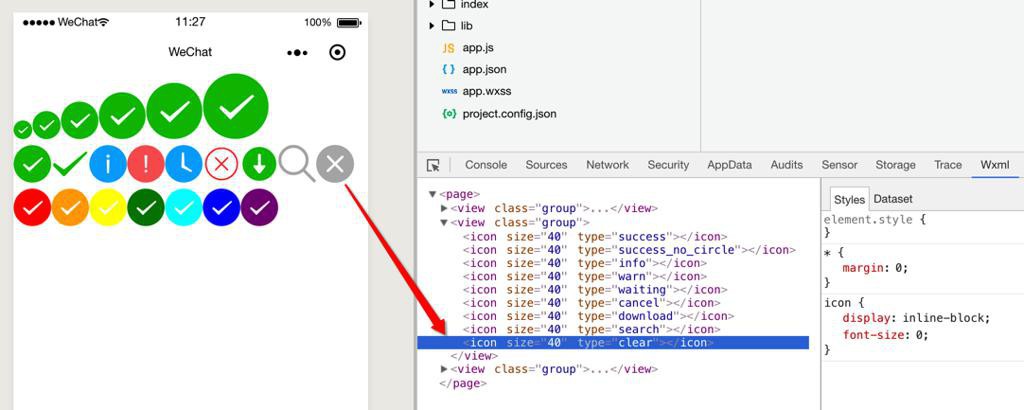Click the largest green success icon

[236, 106]
